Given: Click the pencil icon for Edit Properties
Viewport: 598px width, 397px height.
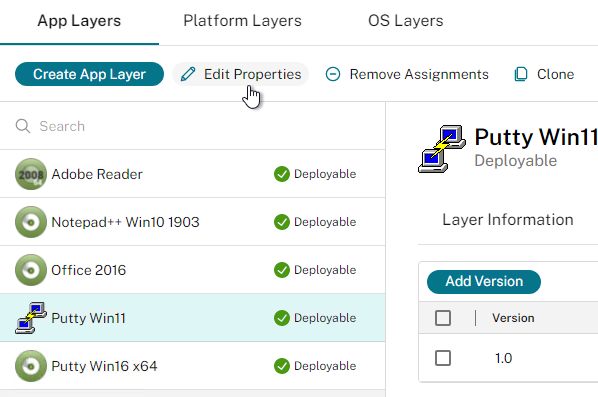Looking at the screenshot, I should 188,74.
